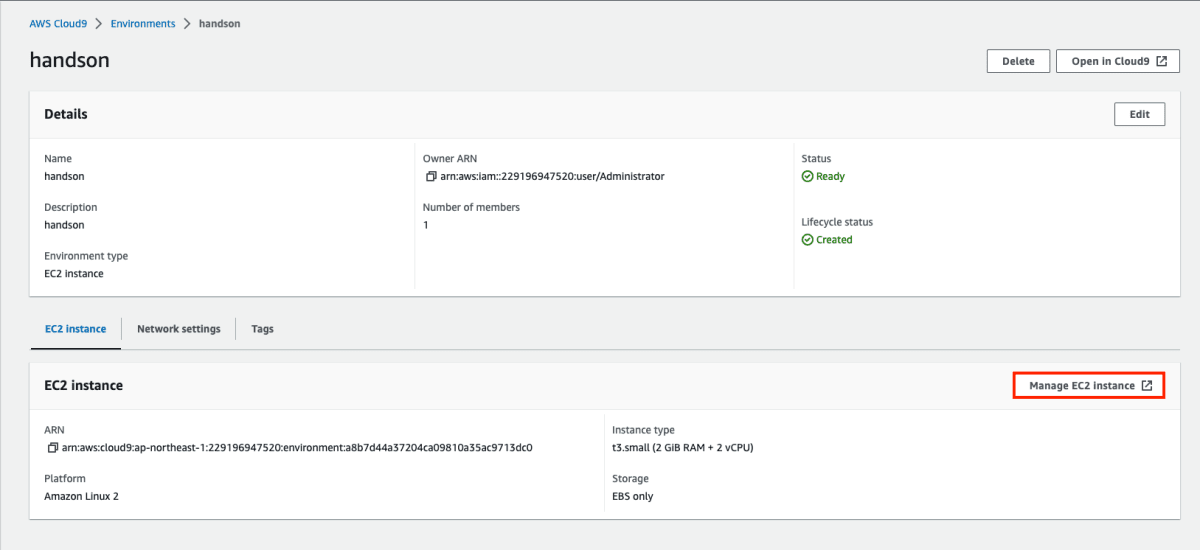
Task: Switch to the Network settings tab
Action: pyautogui.click(x=179, y=329)
